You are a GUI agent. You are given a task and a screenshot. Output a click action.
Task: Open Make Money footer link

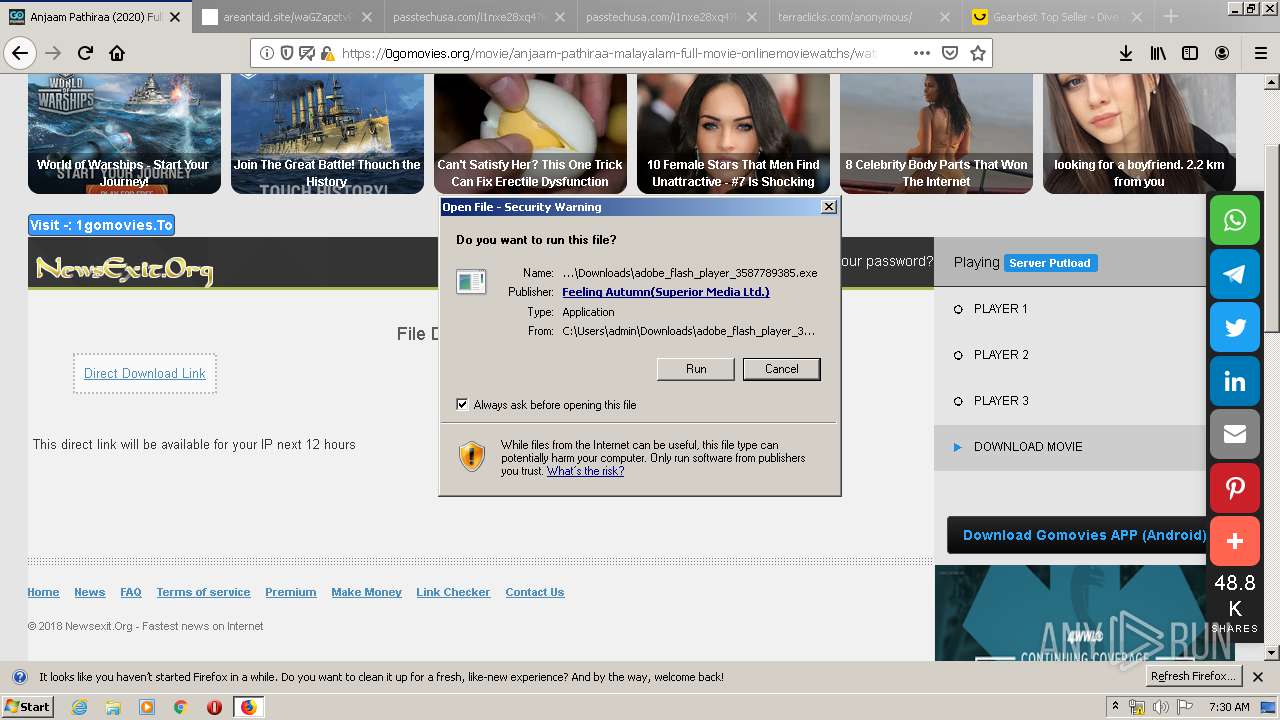[x=366, y=592]
